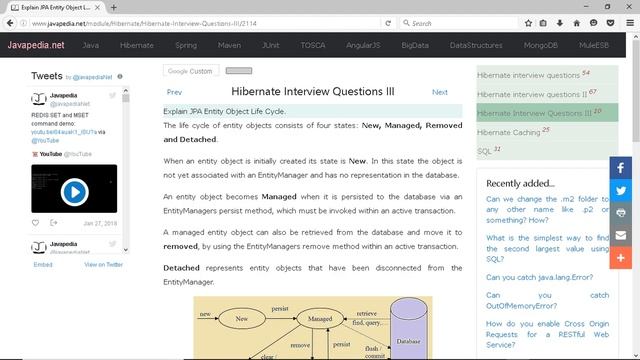Click the Javapedia.net logo
Viewport: 640px width, 360px height.
[36, 45]
